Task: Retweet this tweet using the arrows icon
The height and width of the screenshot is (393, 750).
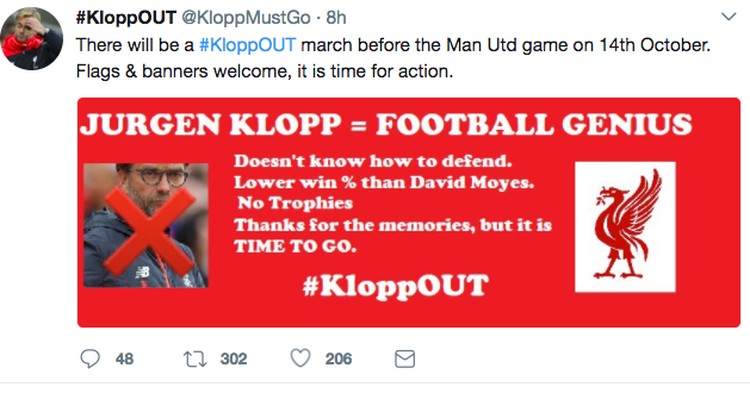Action: [196, 359]
